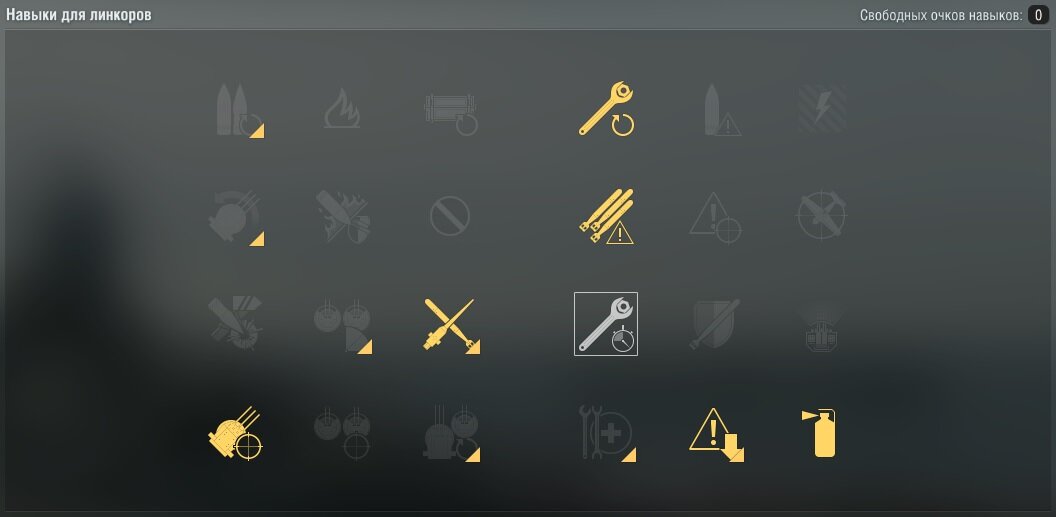Select the wrenches with plus repair skill

coord(607,434)
